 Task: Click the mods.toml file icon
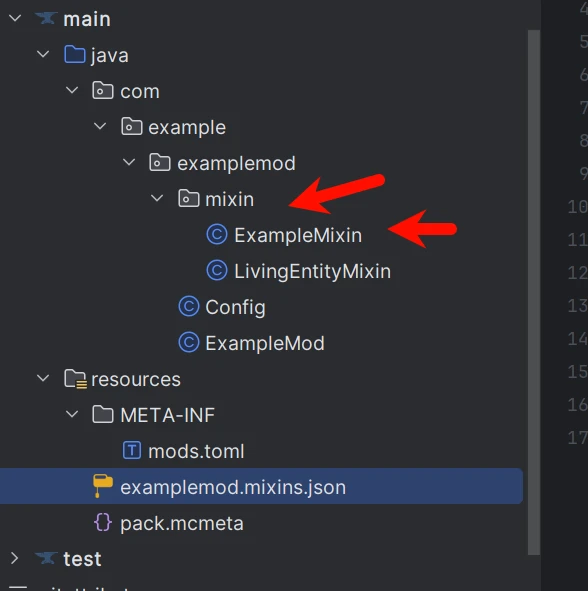tap(132, 450)
